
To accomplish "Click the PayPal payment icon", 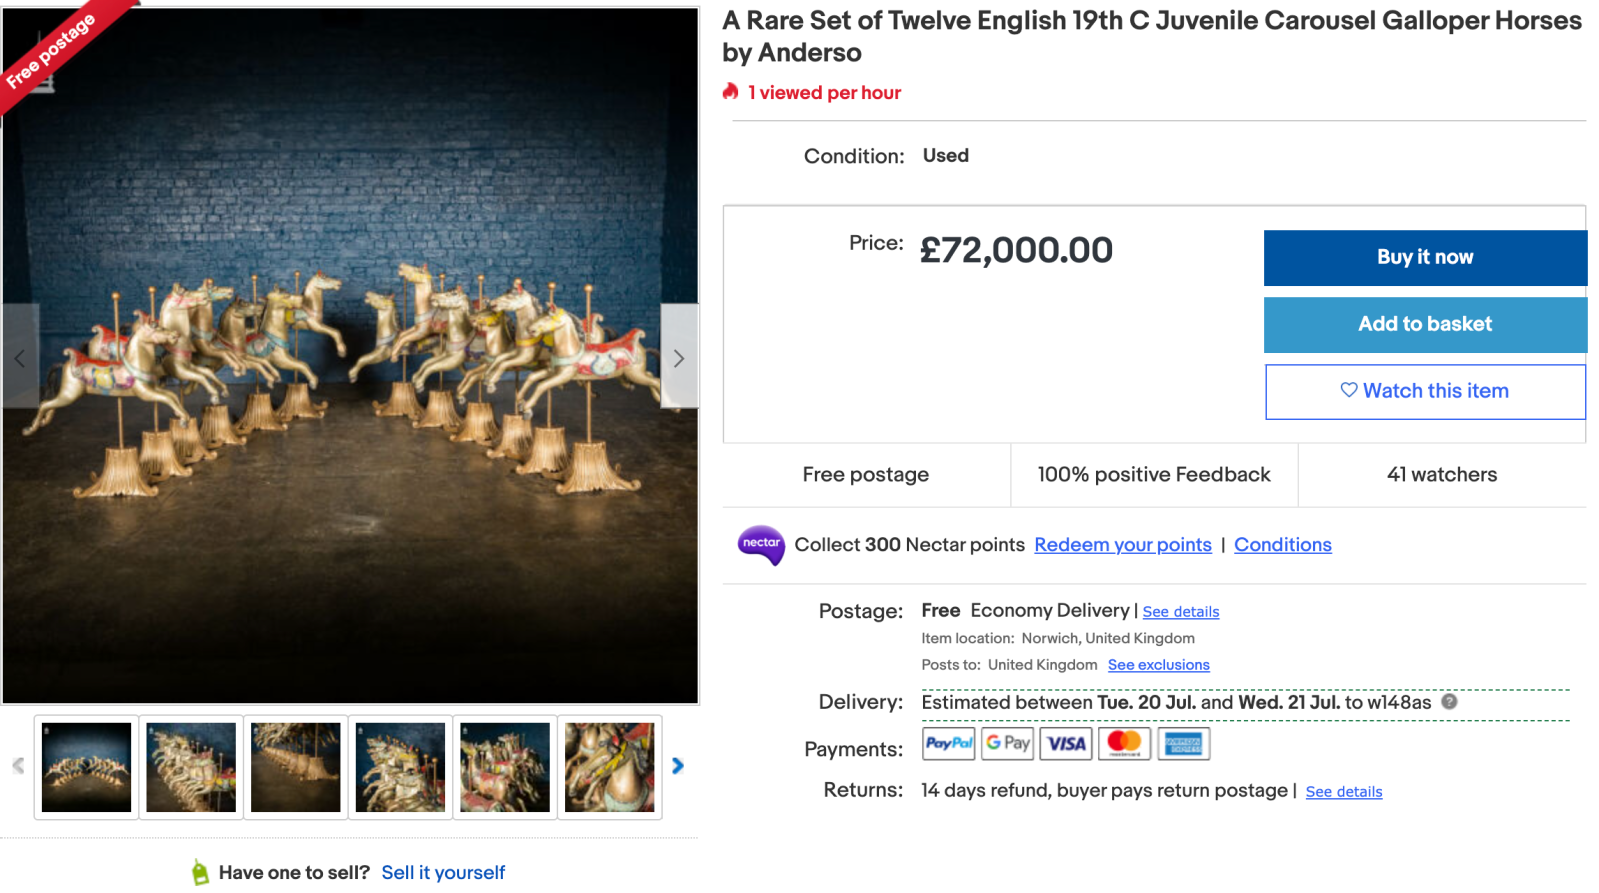I will (x=948, y=744).
